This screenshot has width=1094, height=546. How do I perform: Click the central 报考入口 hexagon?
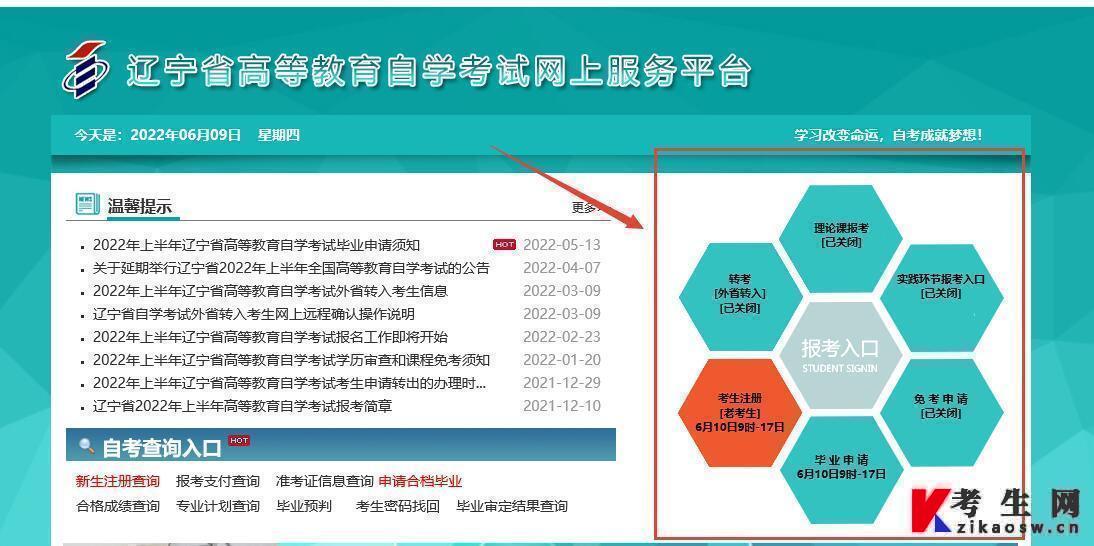pos(840,355)
